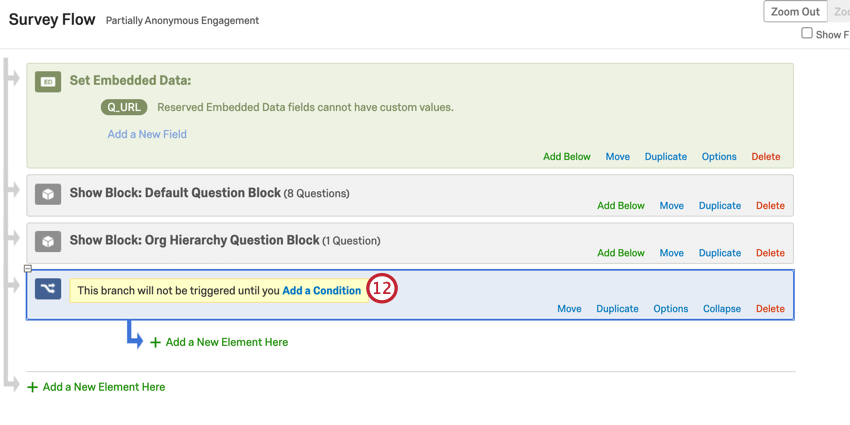Click plus icon beside nested Add a New Element Here
The width and height of the screenshot is (850, 425).
(155, 343)
